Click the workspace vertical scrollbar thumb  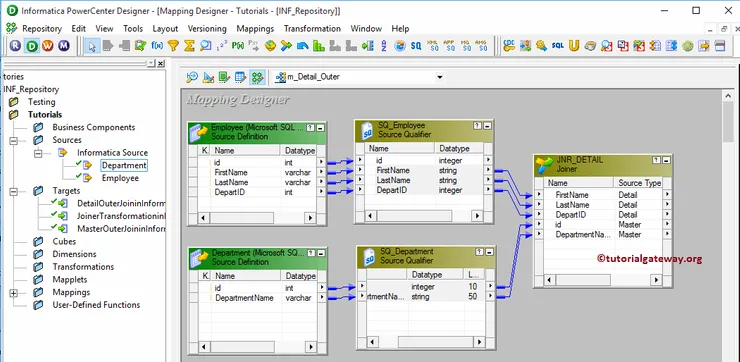[727, 121]
